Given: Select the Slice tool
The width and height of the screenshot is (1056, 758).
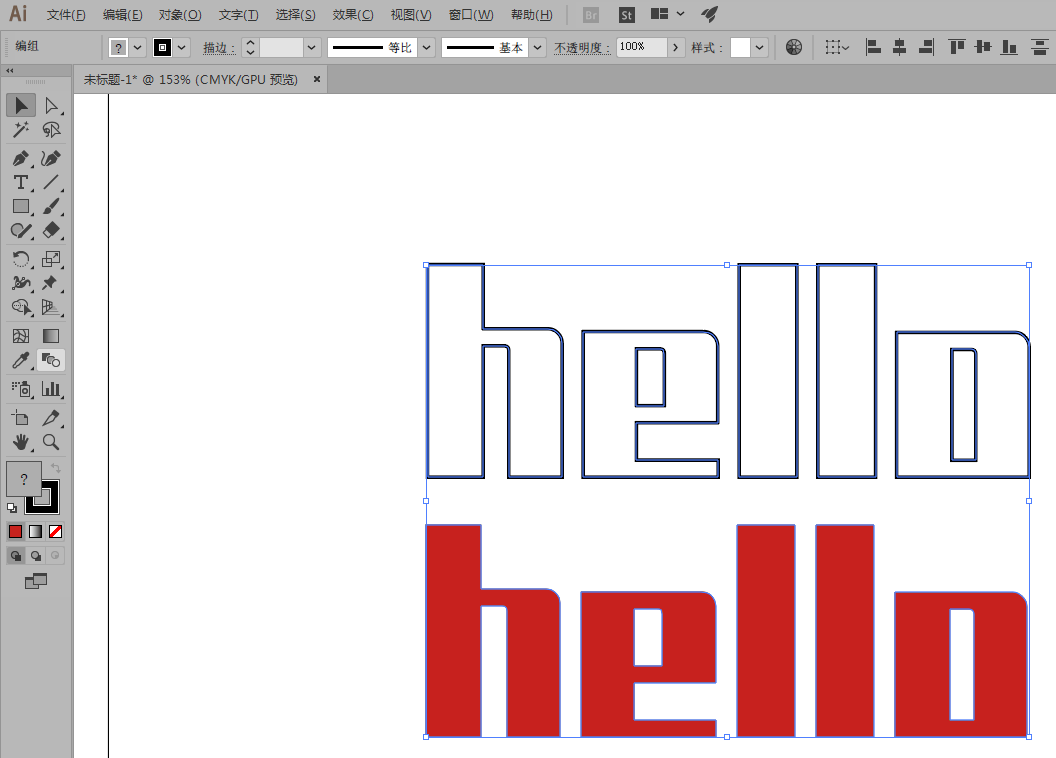Looking at the screenshot, I should click(51, 417).
